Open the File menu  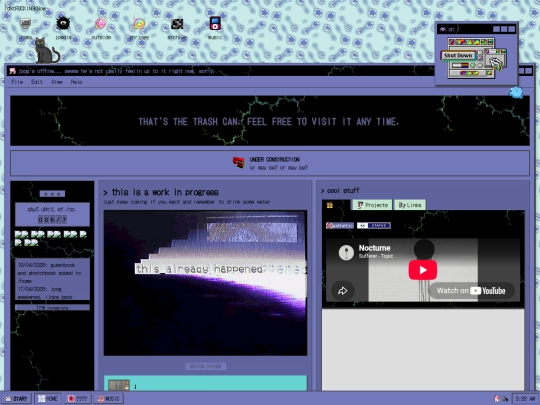point(17,82)
